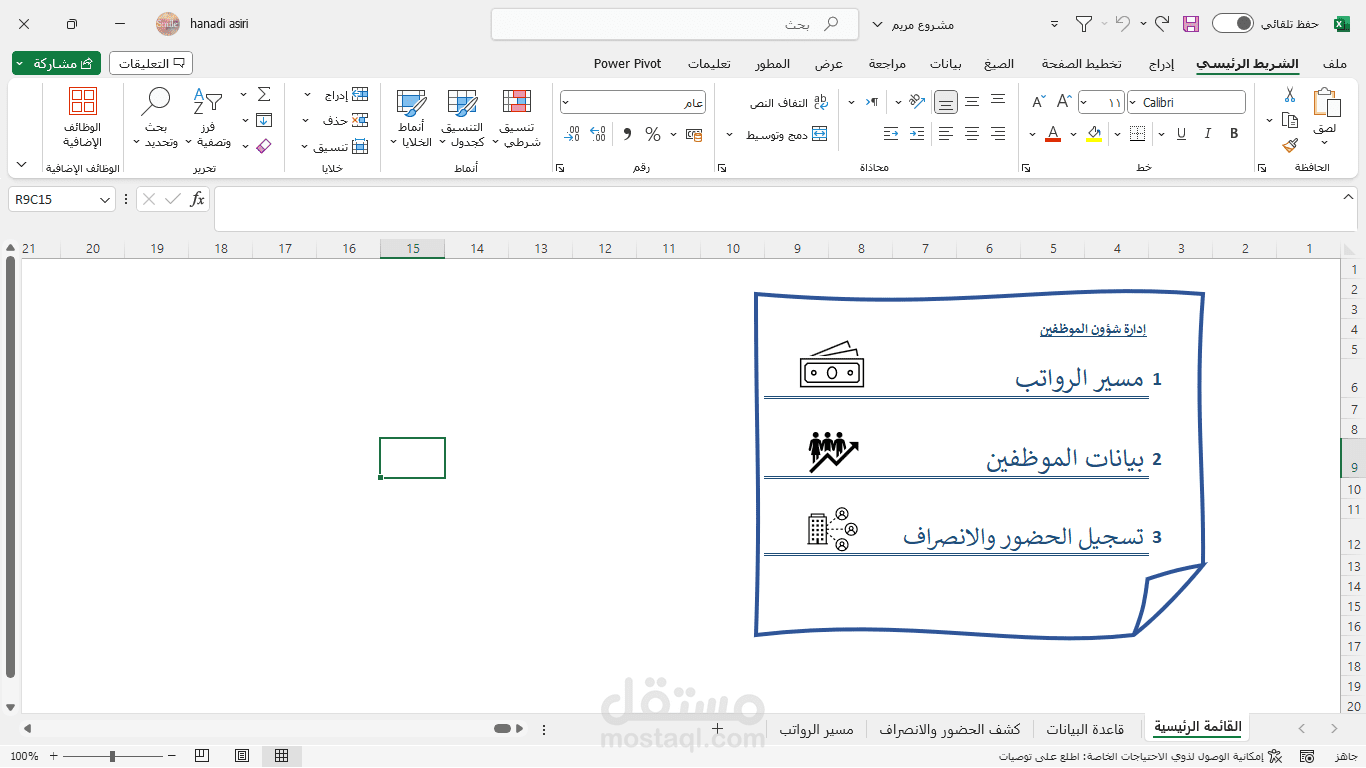The height and width of the screenshot is (768, 1366).
Task: Click the Orientation (ab) text rotation icon
Action: pyautogui.click(x=918, y=102)
